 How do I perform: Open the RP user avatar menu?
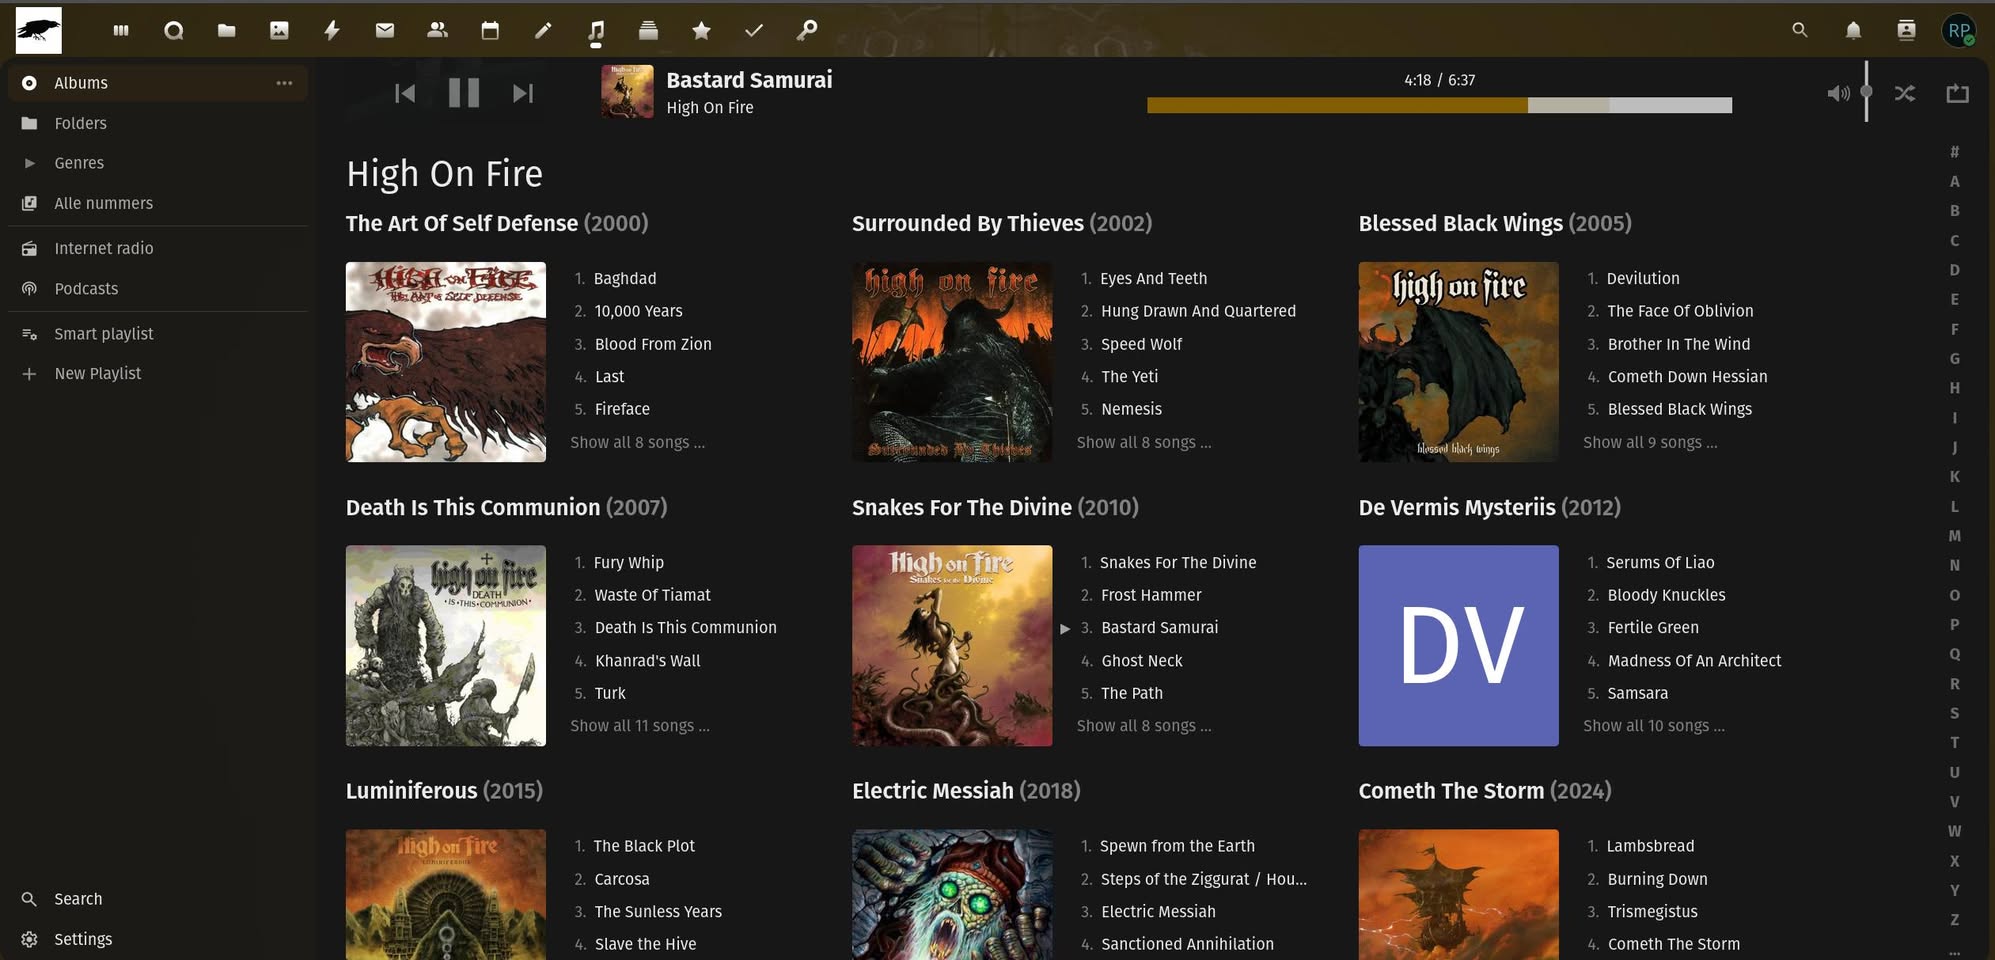1959,30
